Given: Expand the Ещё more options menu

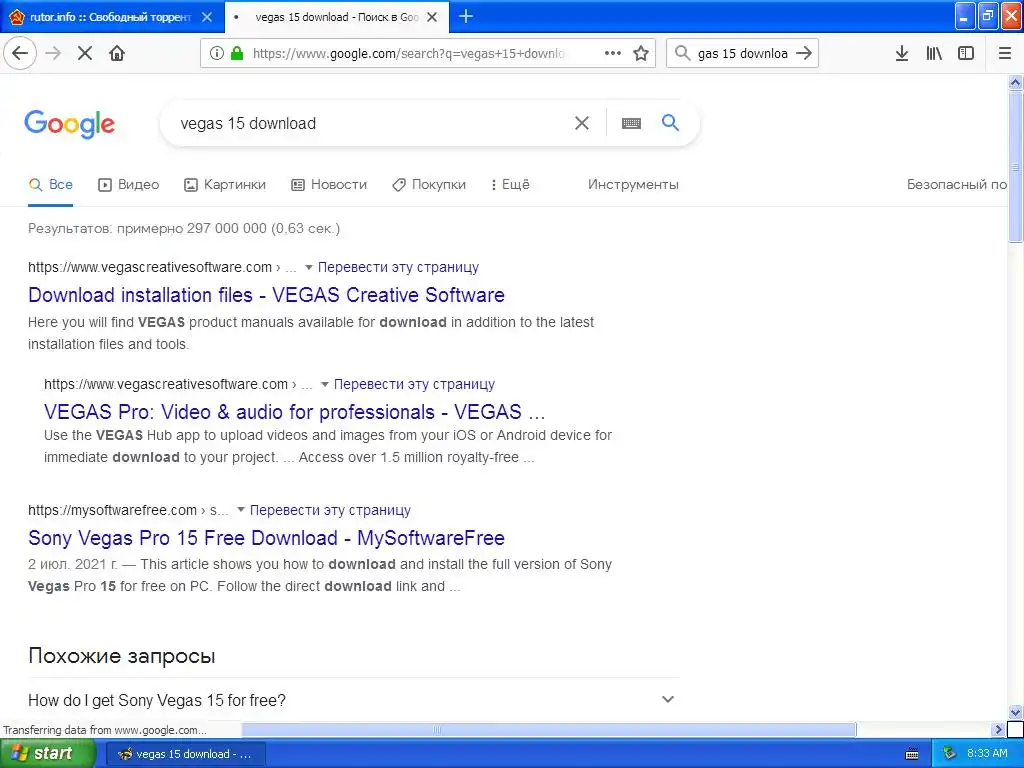Looking at the screenshot, I should [510, 185].
